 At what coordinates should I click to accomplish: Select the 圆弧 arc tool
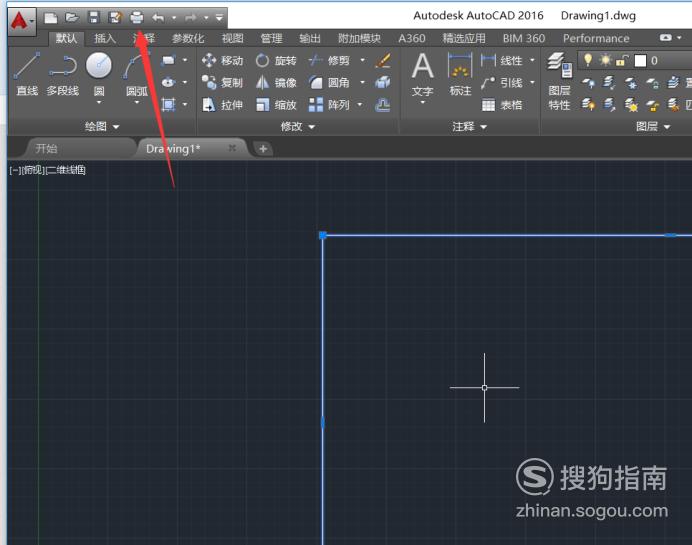(x=137, y=74)
